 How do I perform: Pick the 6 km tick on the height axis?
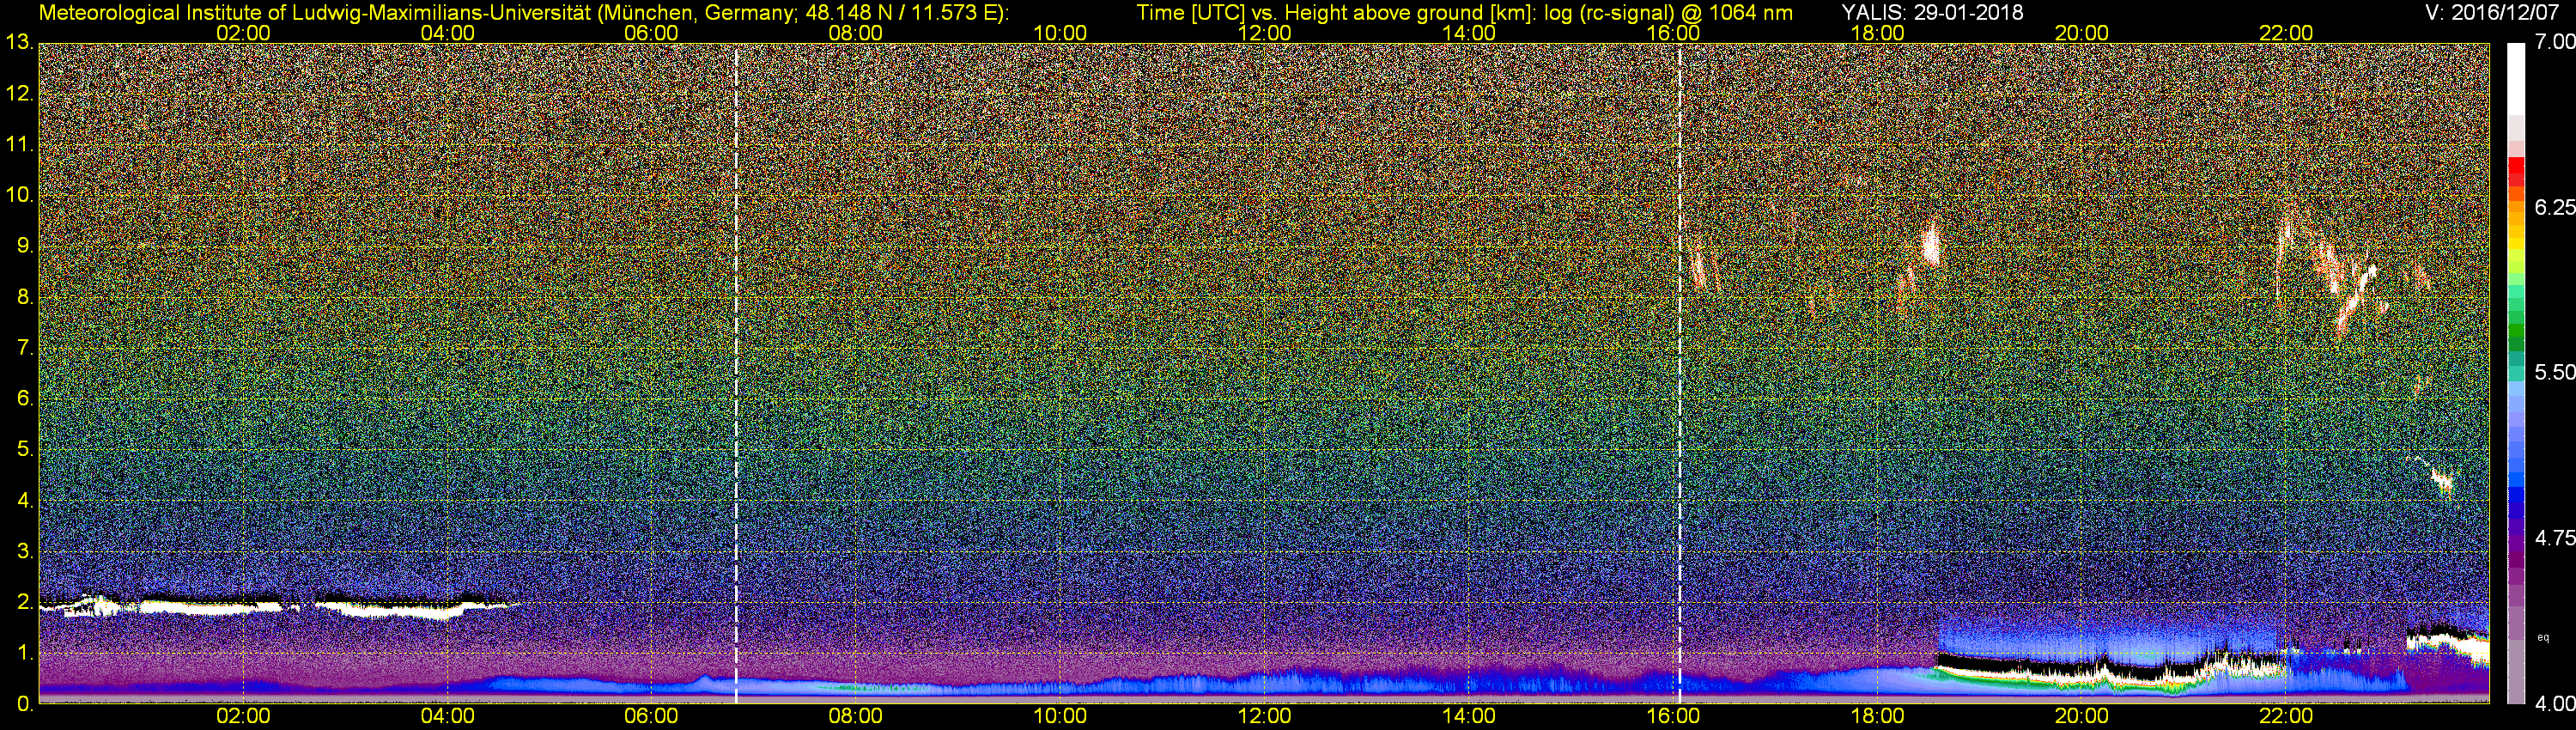(x=24, y=399)
